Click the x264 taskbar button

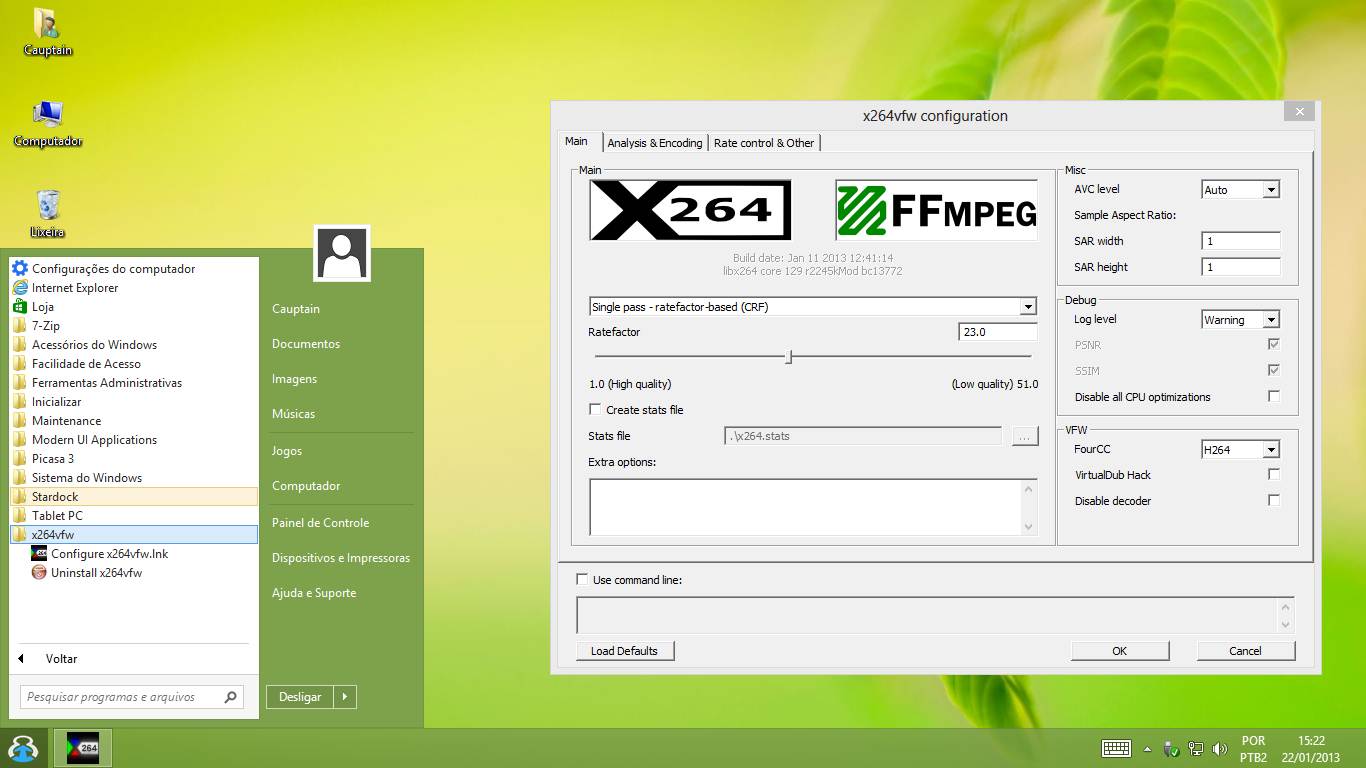[x=82, y=748]
